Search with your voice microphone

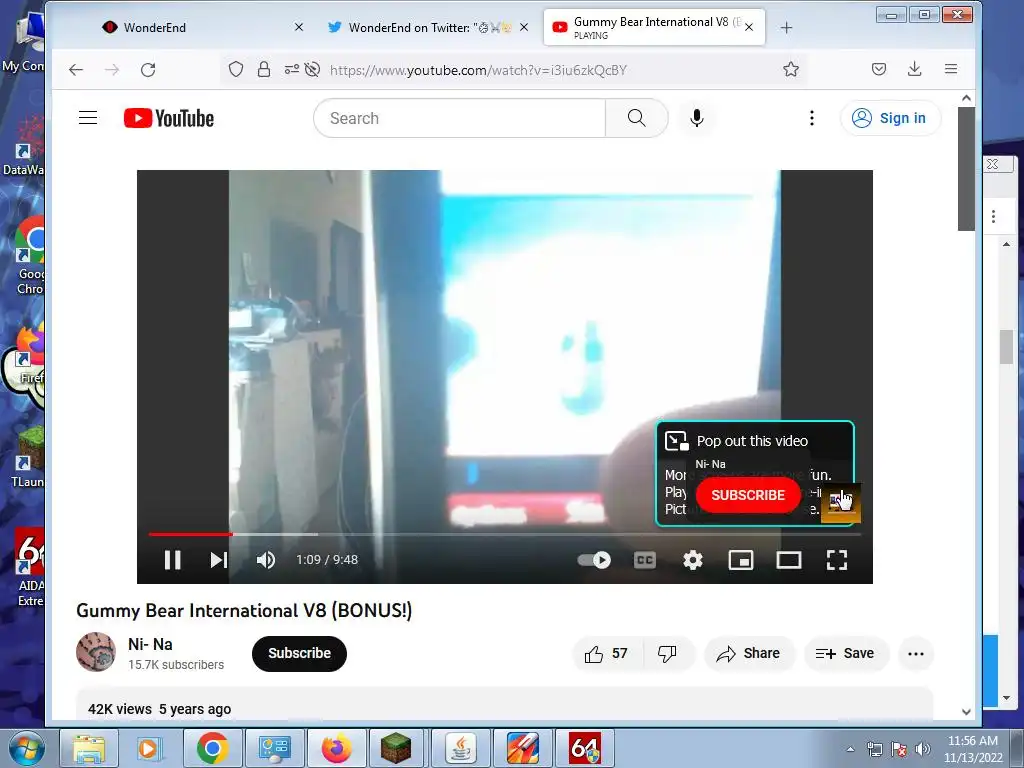pos(697,118)
